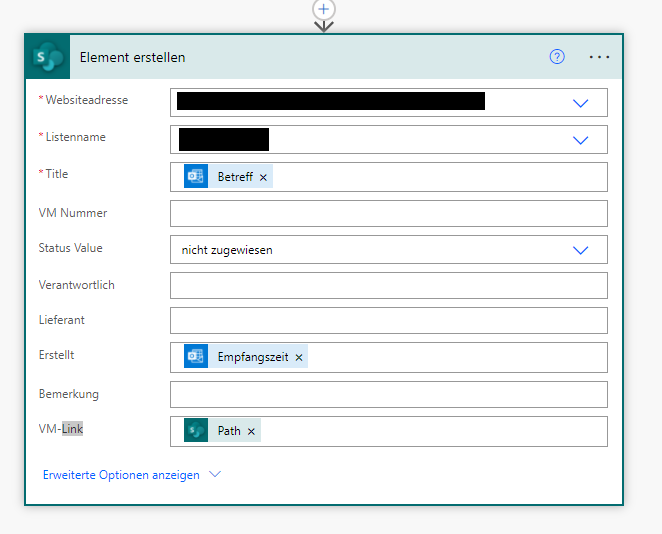Remove the Empfangszeit token
The height and width of the screenshot is (534, 662).
(299, 358)
